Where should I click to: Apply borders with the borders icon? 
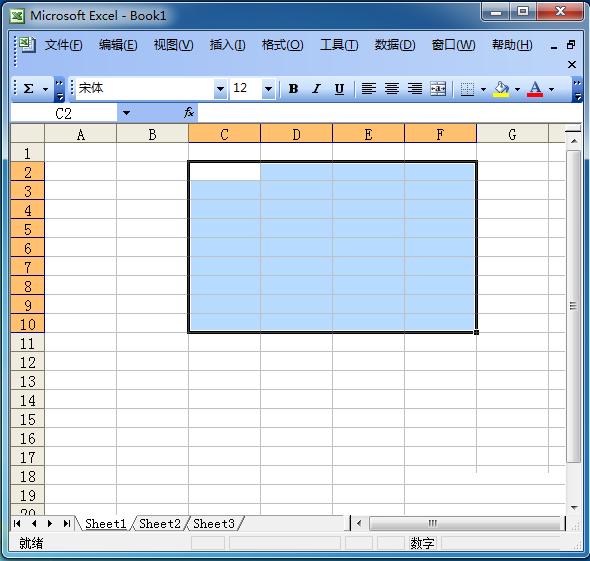(467, 89)
